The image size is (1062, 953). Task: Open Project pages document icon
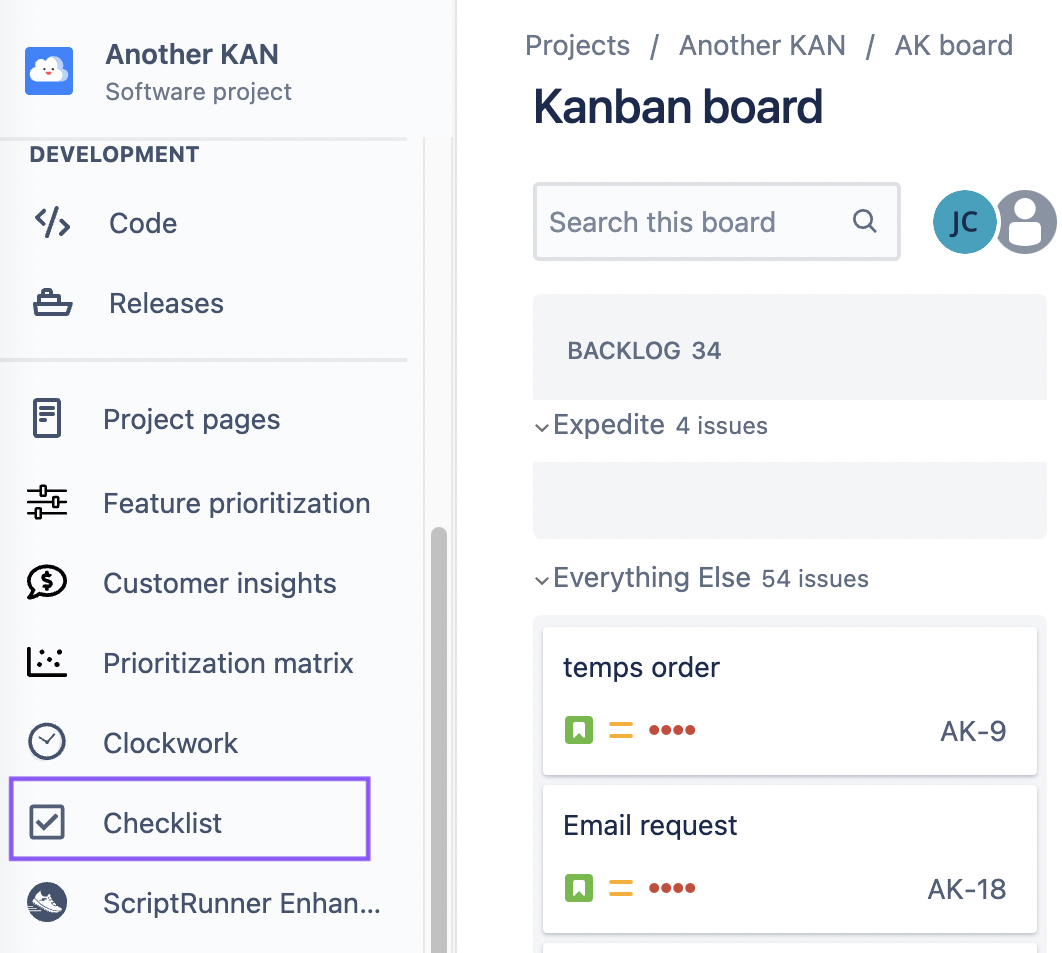(47, 419)
